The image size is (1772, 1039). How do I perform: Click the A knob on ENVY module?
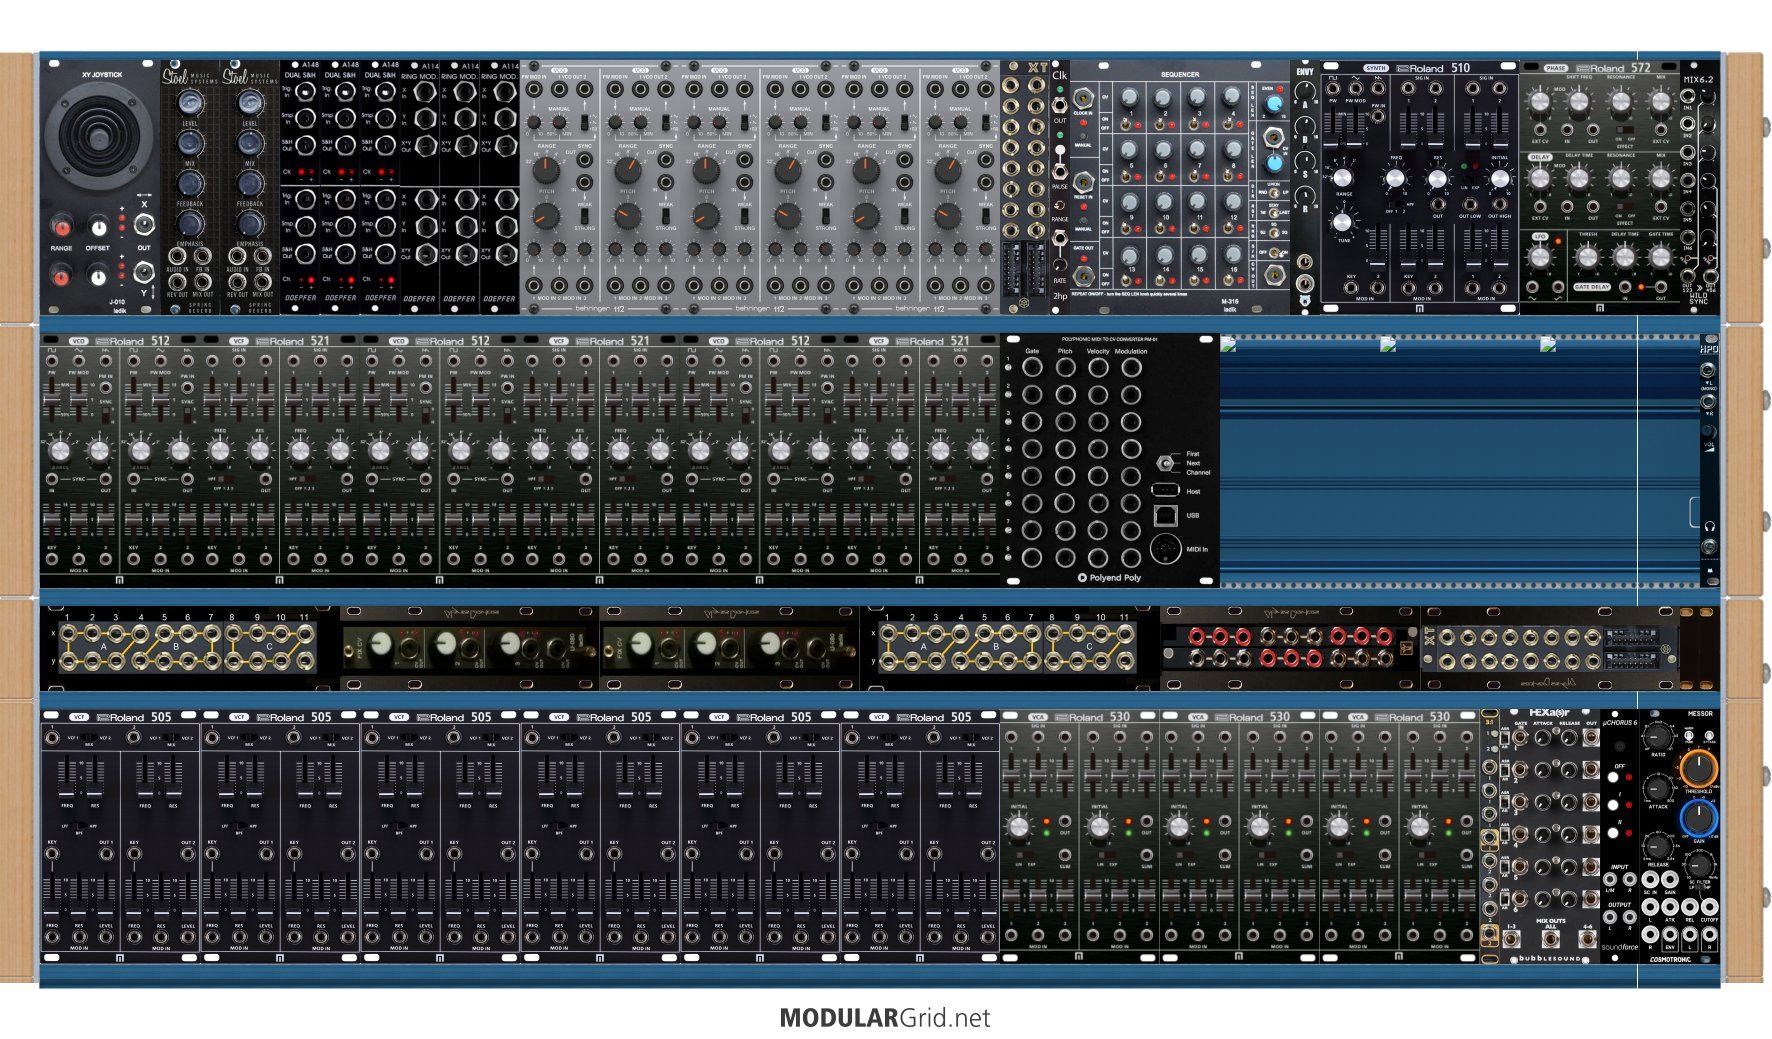[x=1305, y=92]
